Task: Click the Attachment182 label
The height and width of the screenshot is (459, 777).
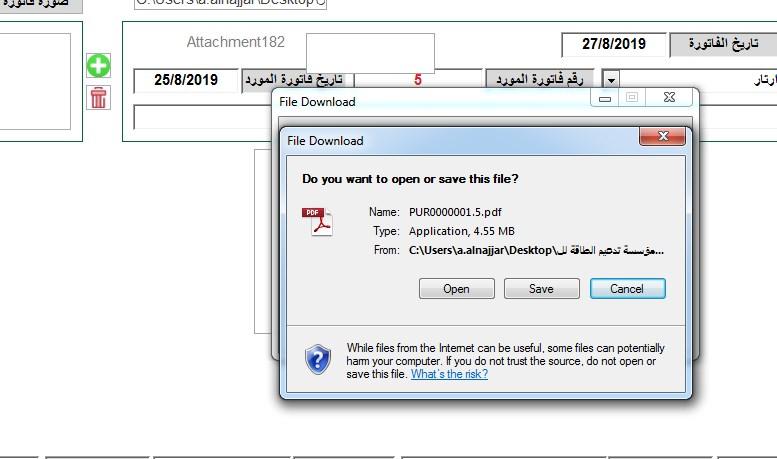Action: [235, 42]
